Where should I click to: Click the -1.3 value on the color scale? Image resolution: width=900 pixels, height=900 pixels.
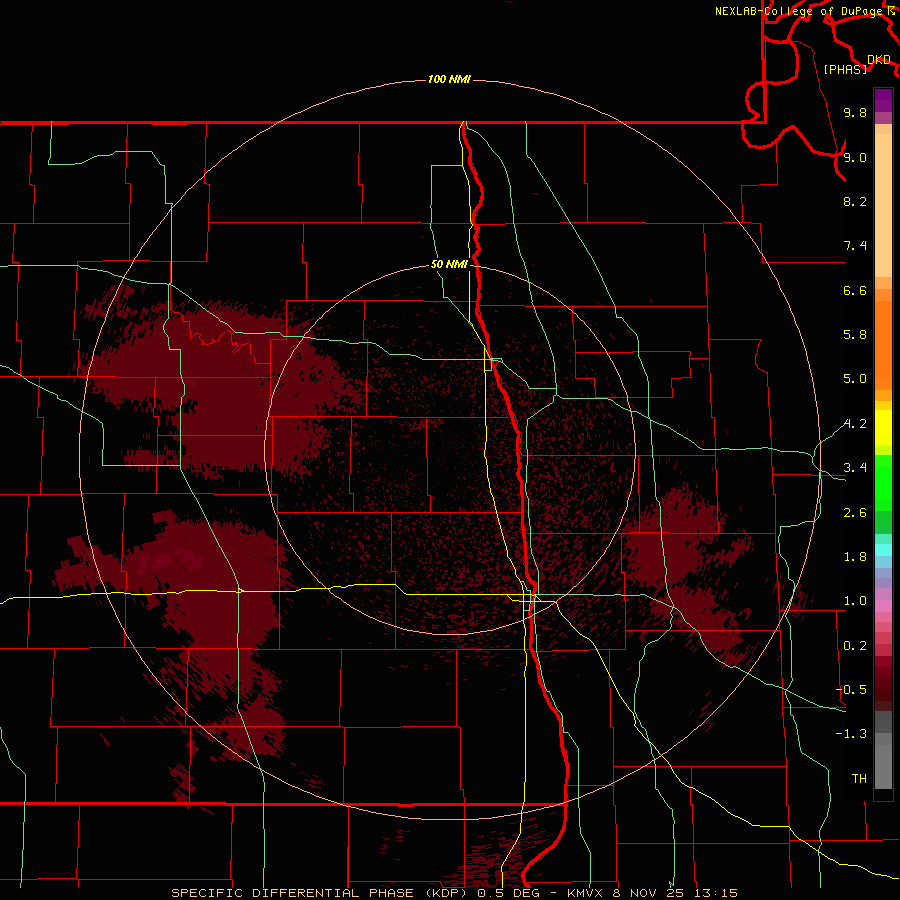pos(851,734)
